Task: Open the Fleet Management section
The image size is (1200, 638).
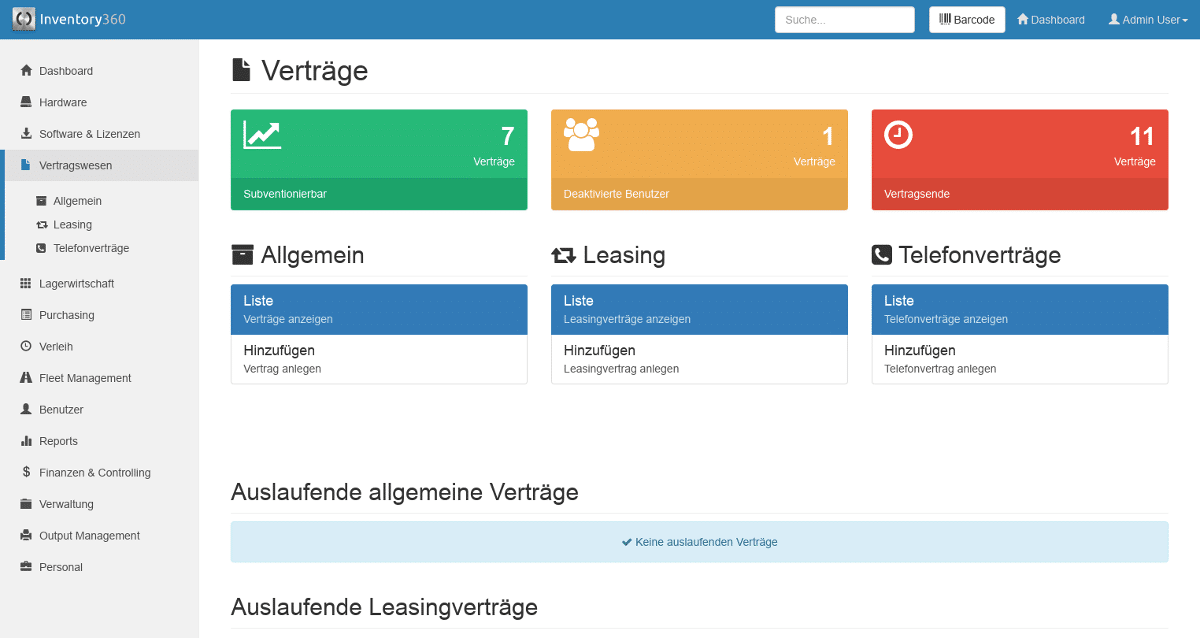Action: pyautogui.click(x=85, y=377)
